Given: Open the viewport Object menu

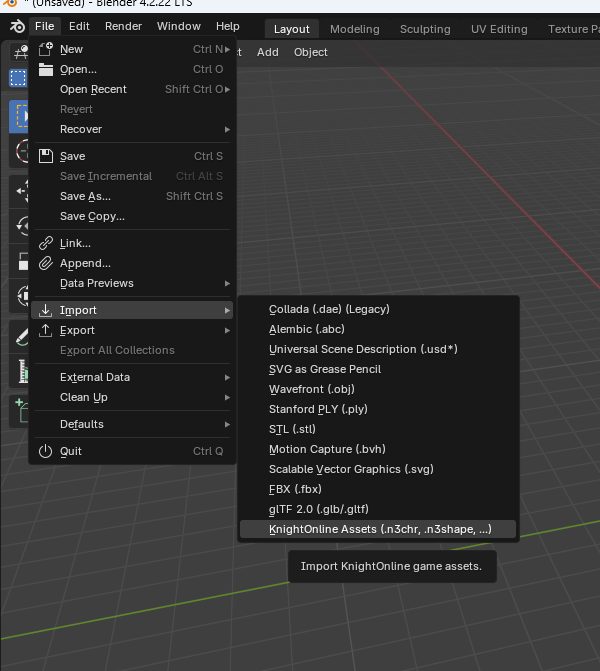Looking at the screenshot, I should (311, 52).
